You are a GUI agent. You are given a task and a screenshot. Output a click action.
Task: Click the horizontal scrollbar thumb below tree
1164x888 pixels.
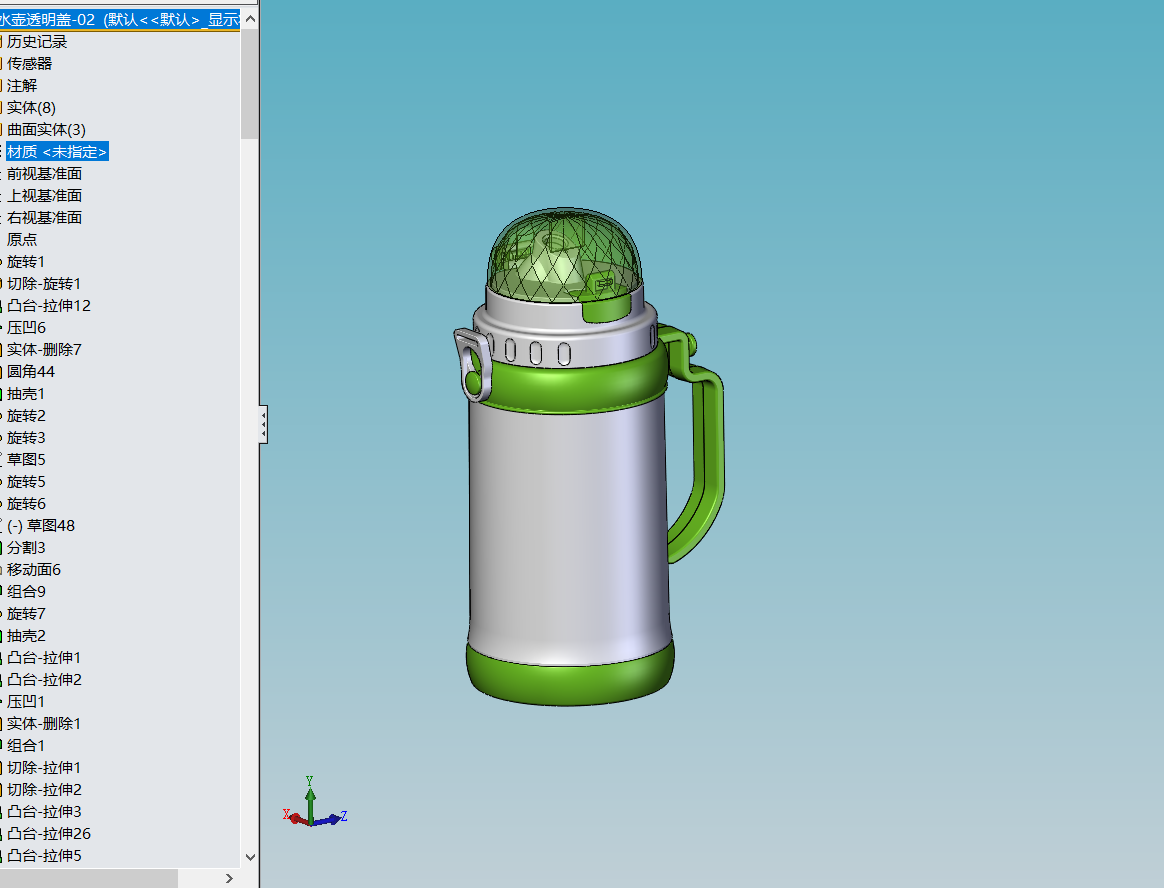click(89, 878)
